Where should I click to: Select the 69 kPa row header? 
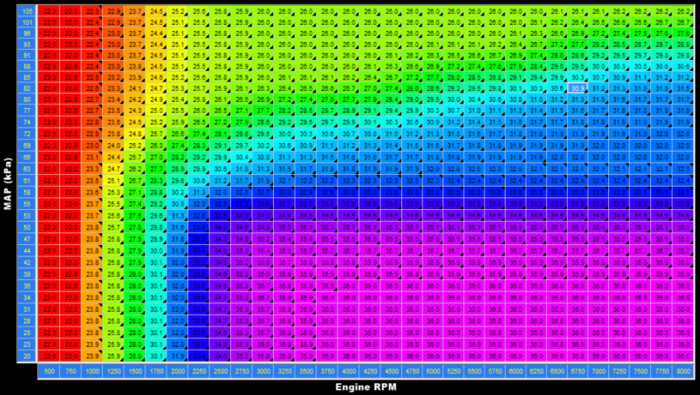click(28, 146)
